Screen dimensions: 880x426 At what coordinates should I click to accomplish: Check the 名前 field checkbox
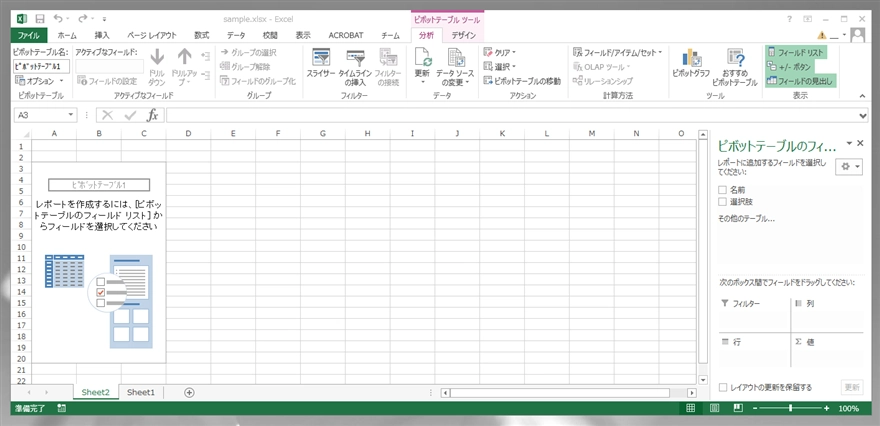tap(722, 190)
